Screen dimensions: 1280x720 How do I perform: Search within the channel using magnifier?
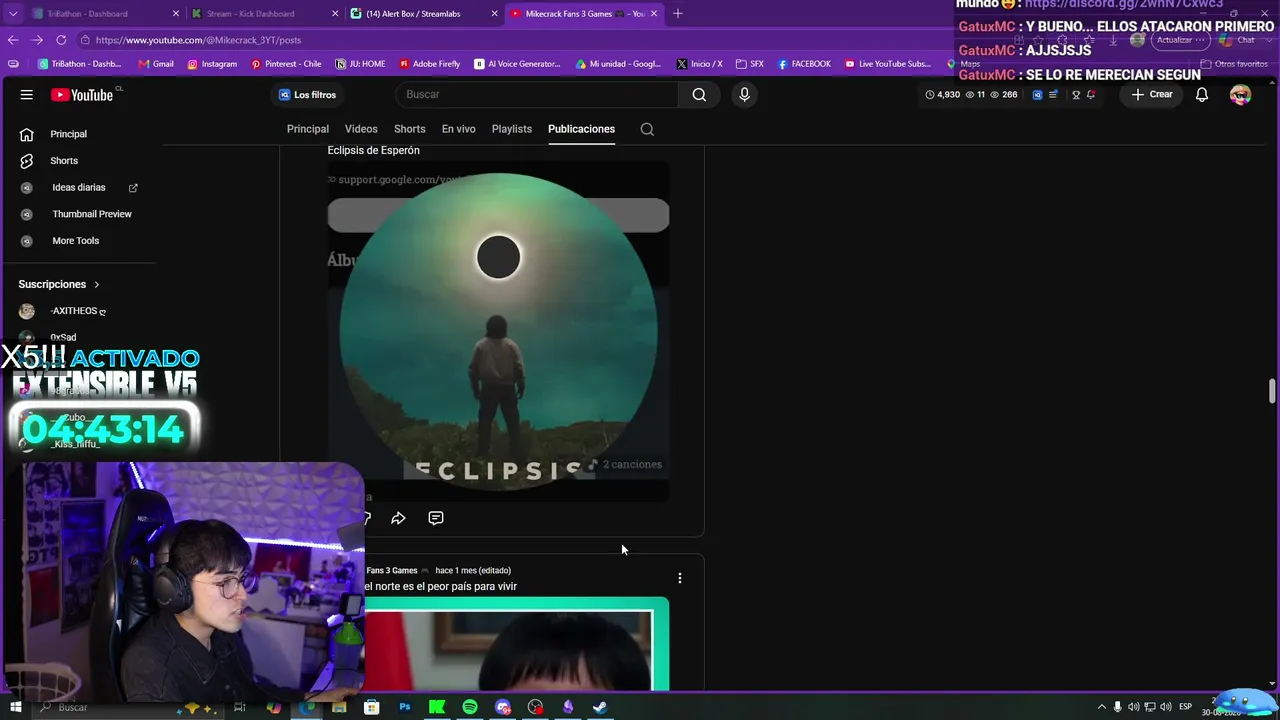[x=647, y=129]
